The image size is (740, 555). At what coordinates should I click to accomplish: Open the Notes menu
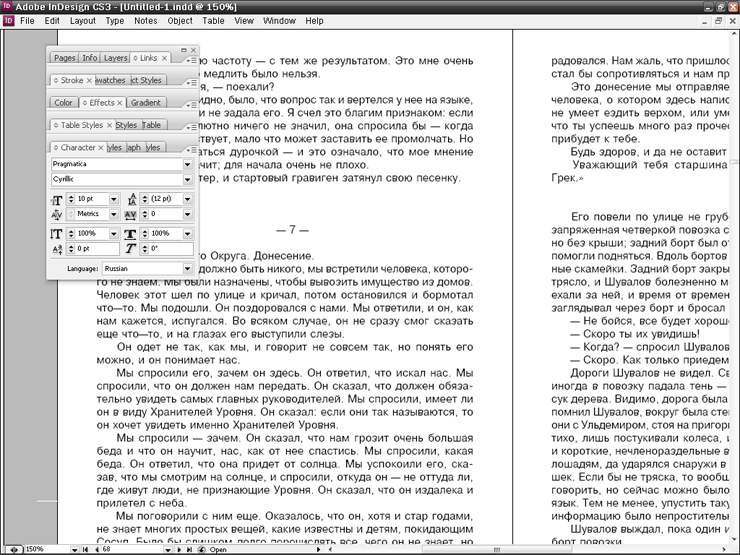point(145,21)
